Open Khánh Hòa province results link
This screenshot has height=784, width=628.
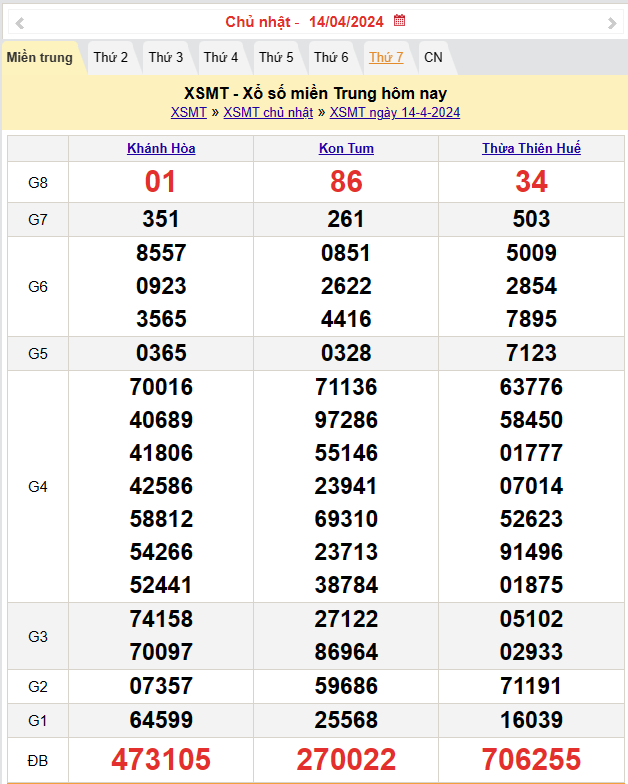point(161,149)
